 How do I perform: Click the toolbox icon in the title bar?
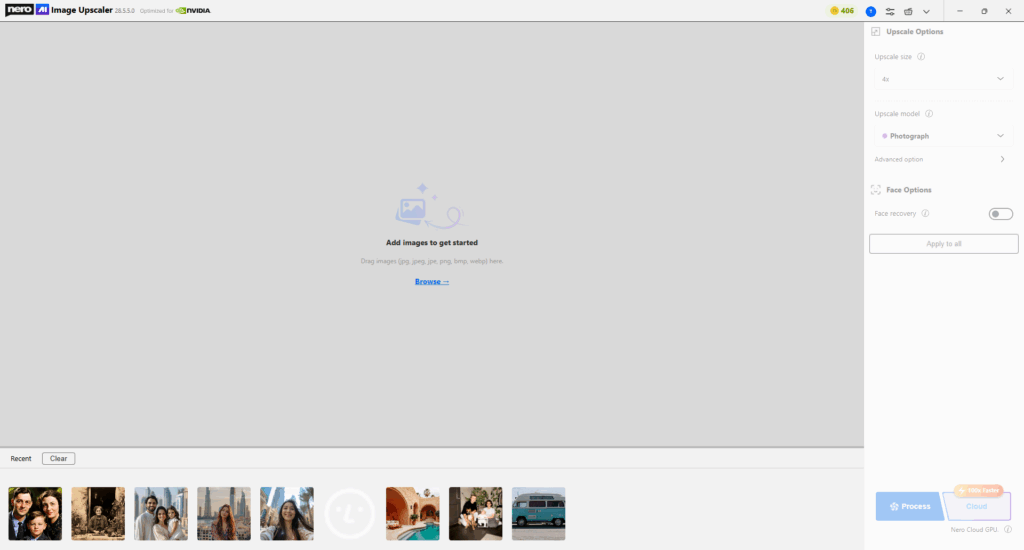pos(908,11)
